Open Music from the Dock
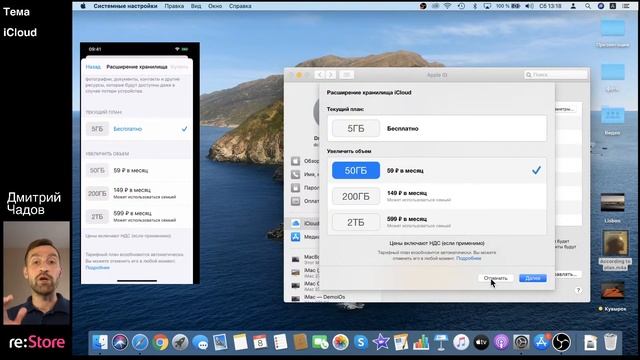This screenshot has width=640, height=360. click(461, 342)
